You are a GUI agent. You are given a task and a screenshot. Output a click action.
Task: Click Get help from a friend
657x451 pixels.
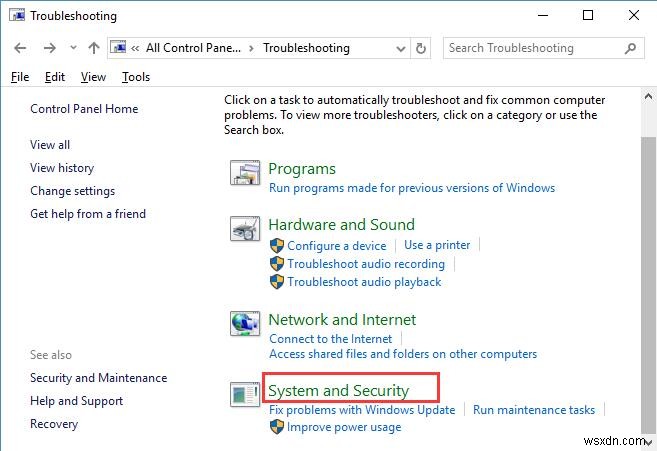pyautogui.click(x=88, y=214)
